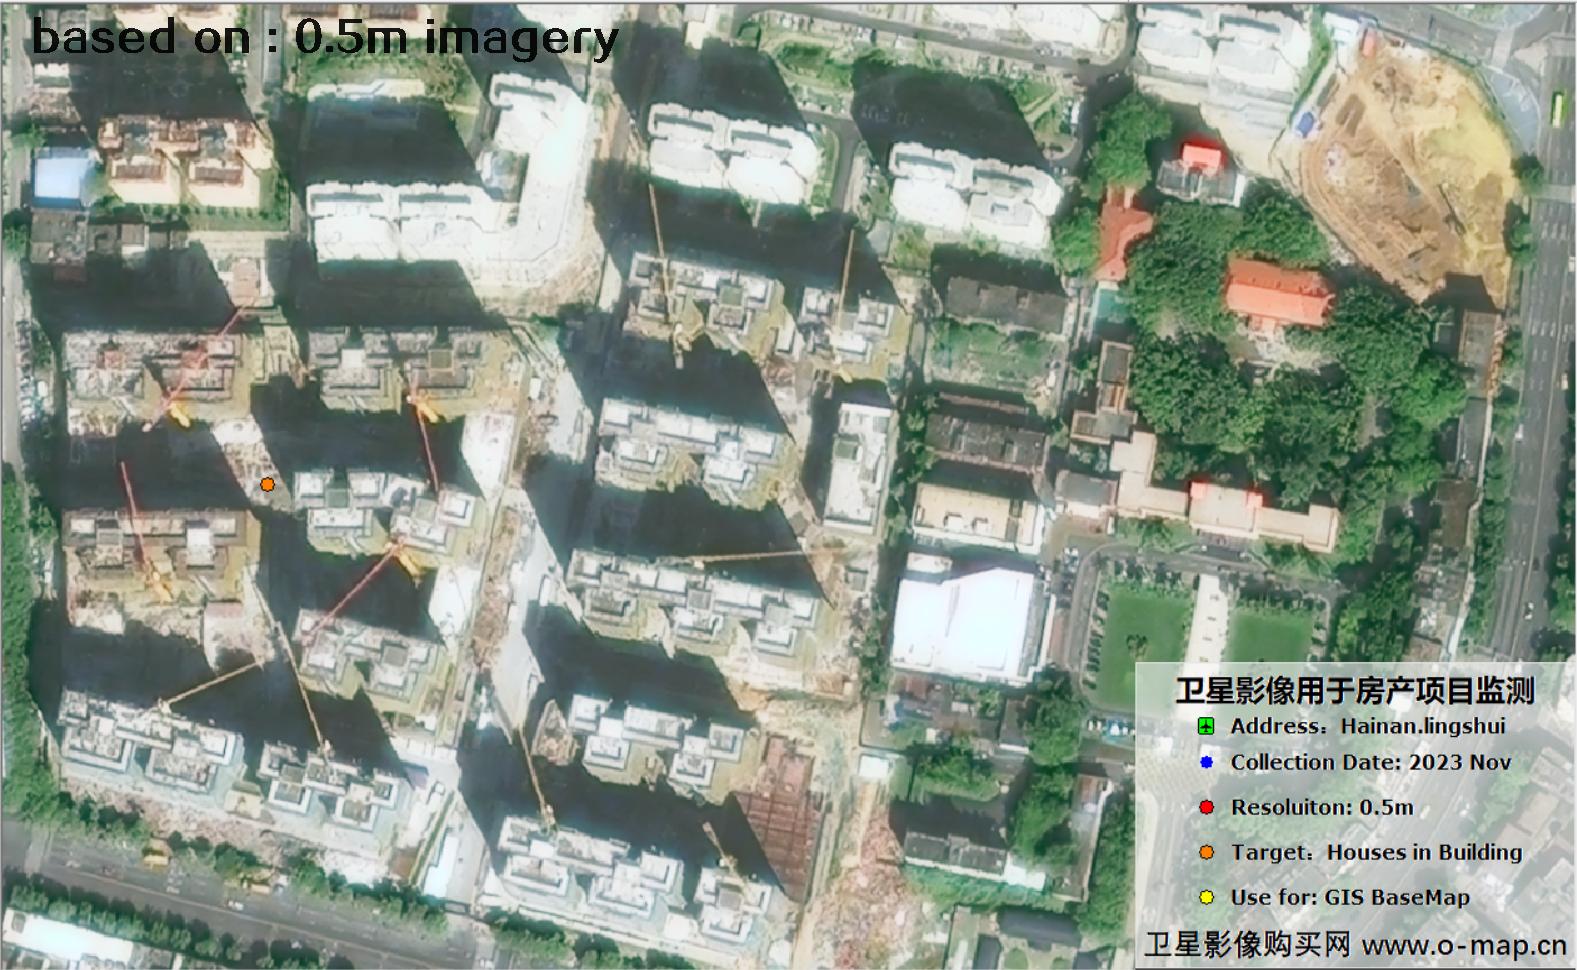Viewport: 1577px width, 970px height.
Task: Click the red Resolution legend dot
Action: tap(1206, 807)
